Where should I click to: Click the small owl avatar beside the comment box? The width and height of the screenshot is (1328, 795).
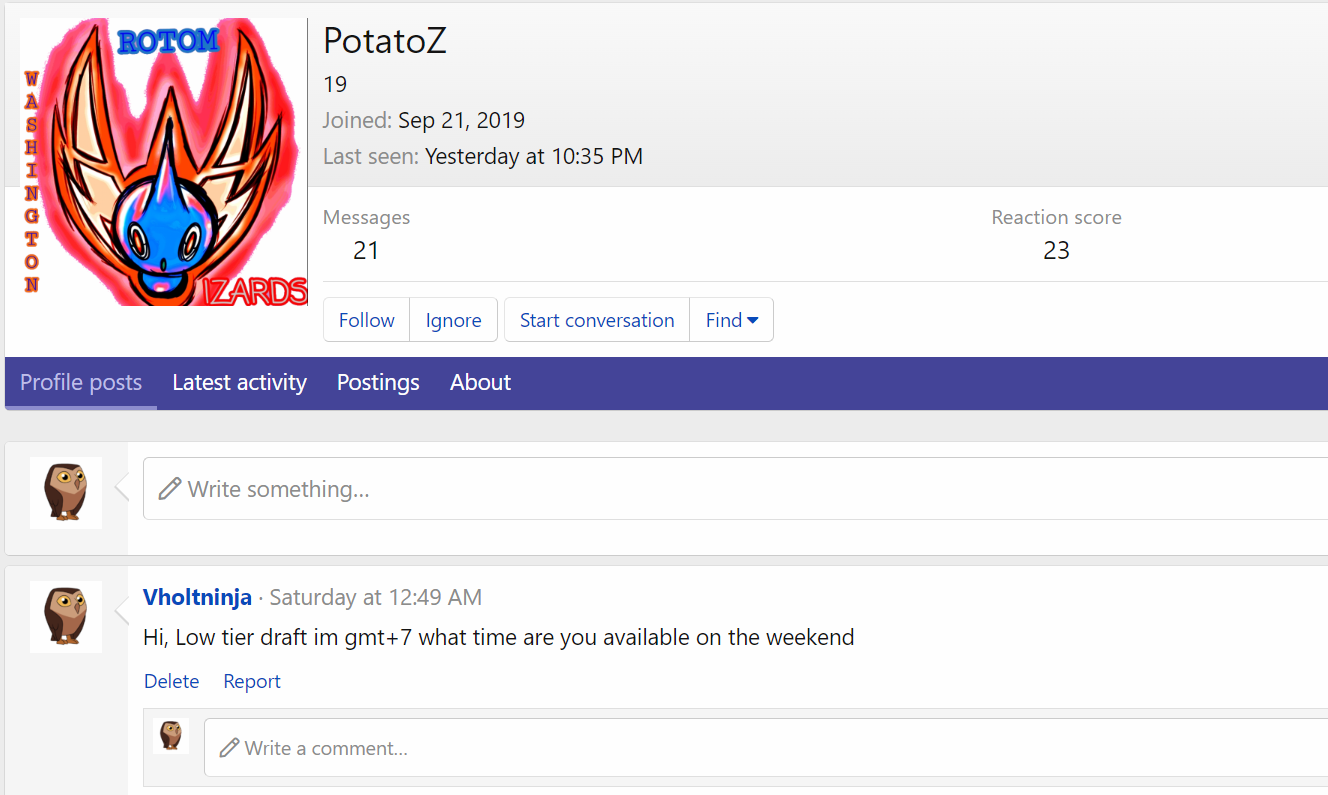point(171,736)
